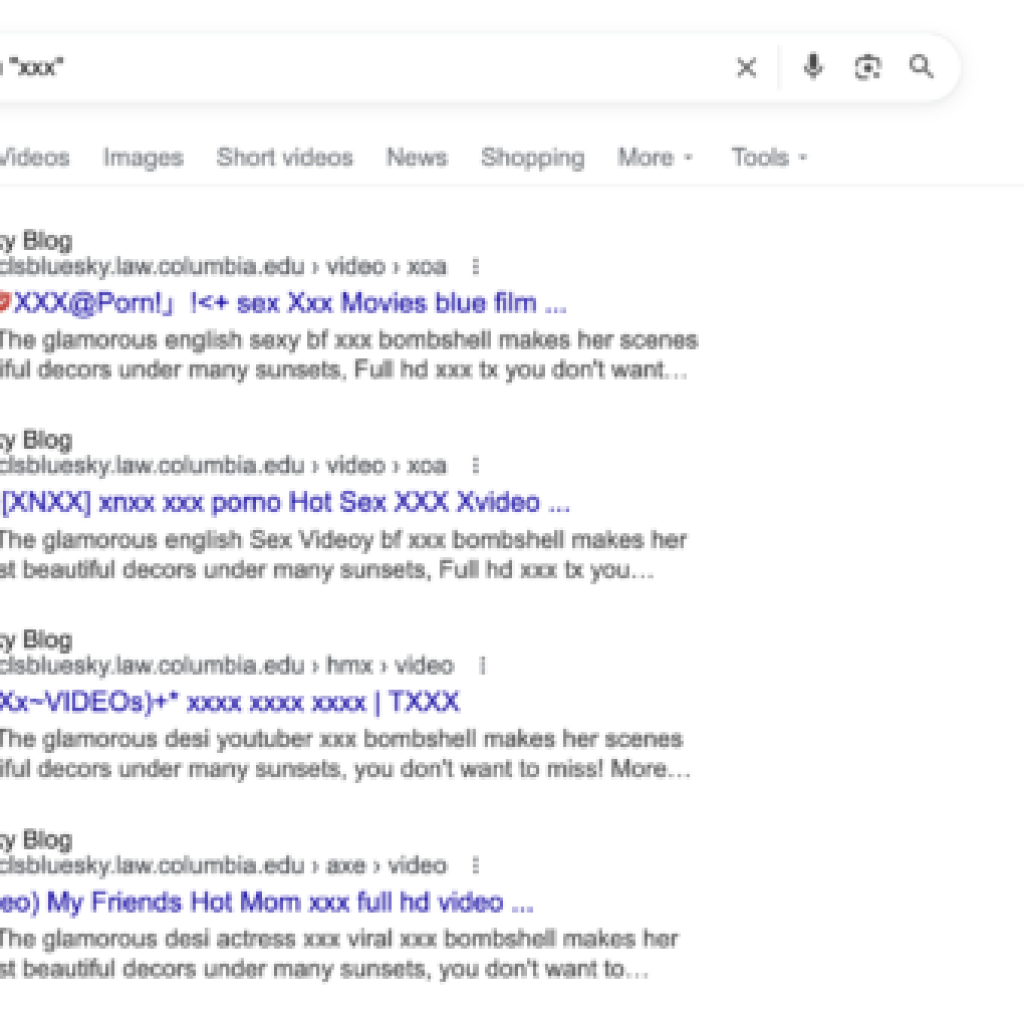Open three-dot menu beside hmx › video result
The width and height of the screenshot is (1024, 1024).
[x=482, y=666]
